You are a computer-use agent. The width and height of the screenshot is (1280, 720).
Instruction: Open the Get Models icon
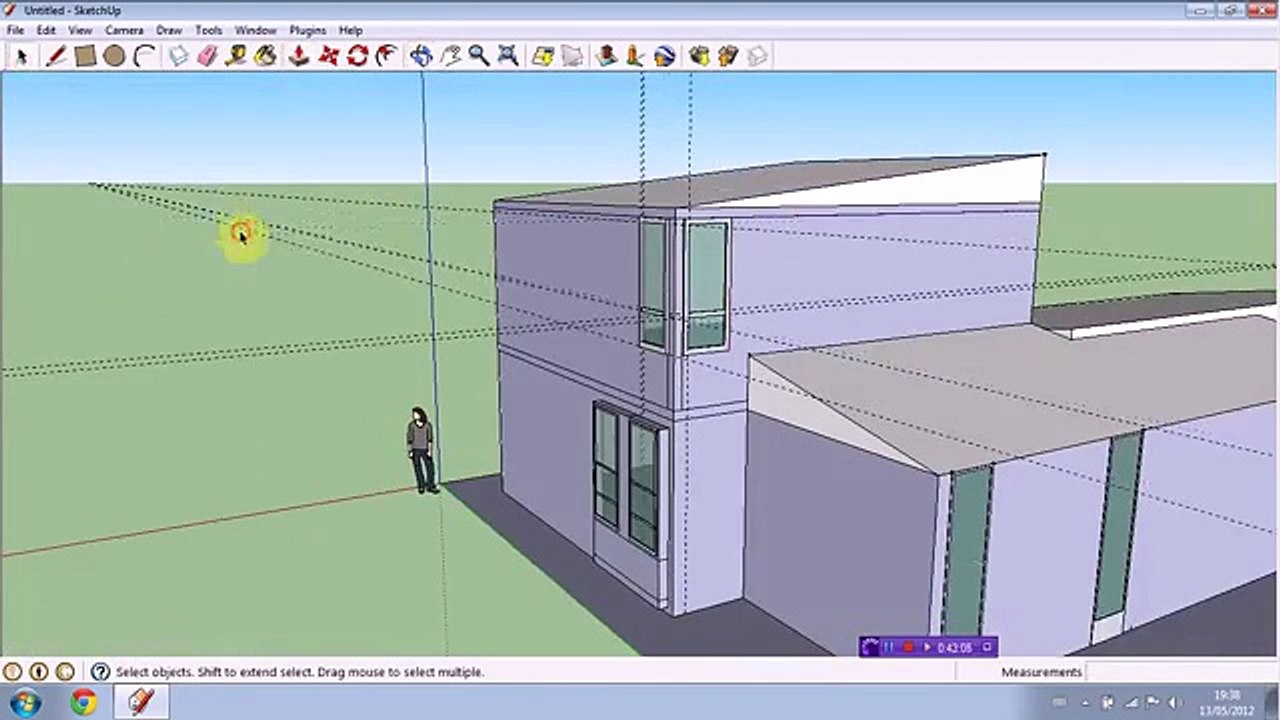coord(699,56)
